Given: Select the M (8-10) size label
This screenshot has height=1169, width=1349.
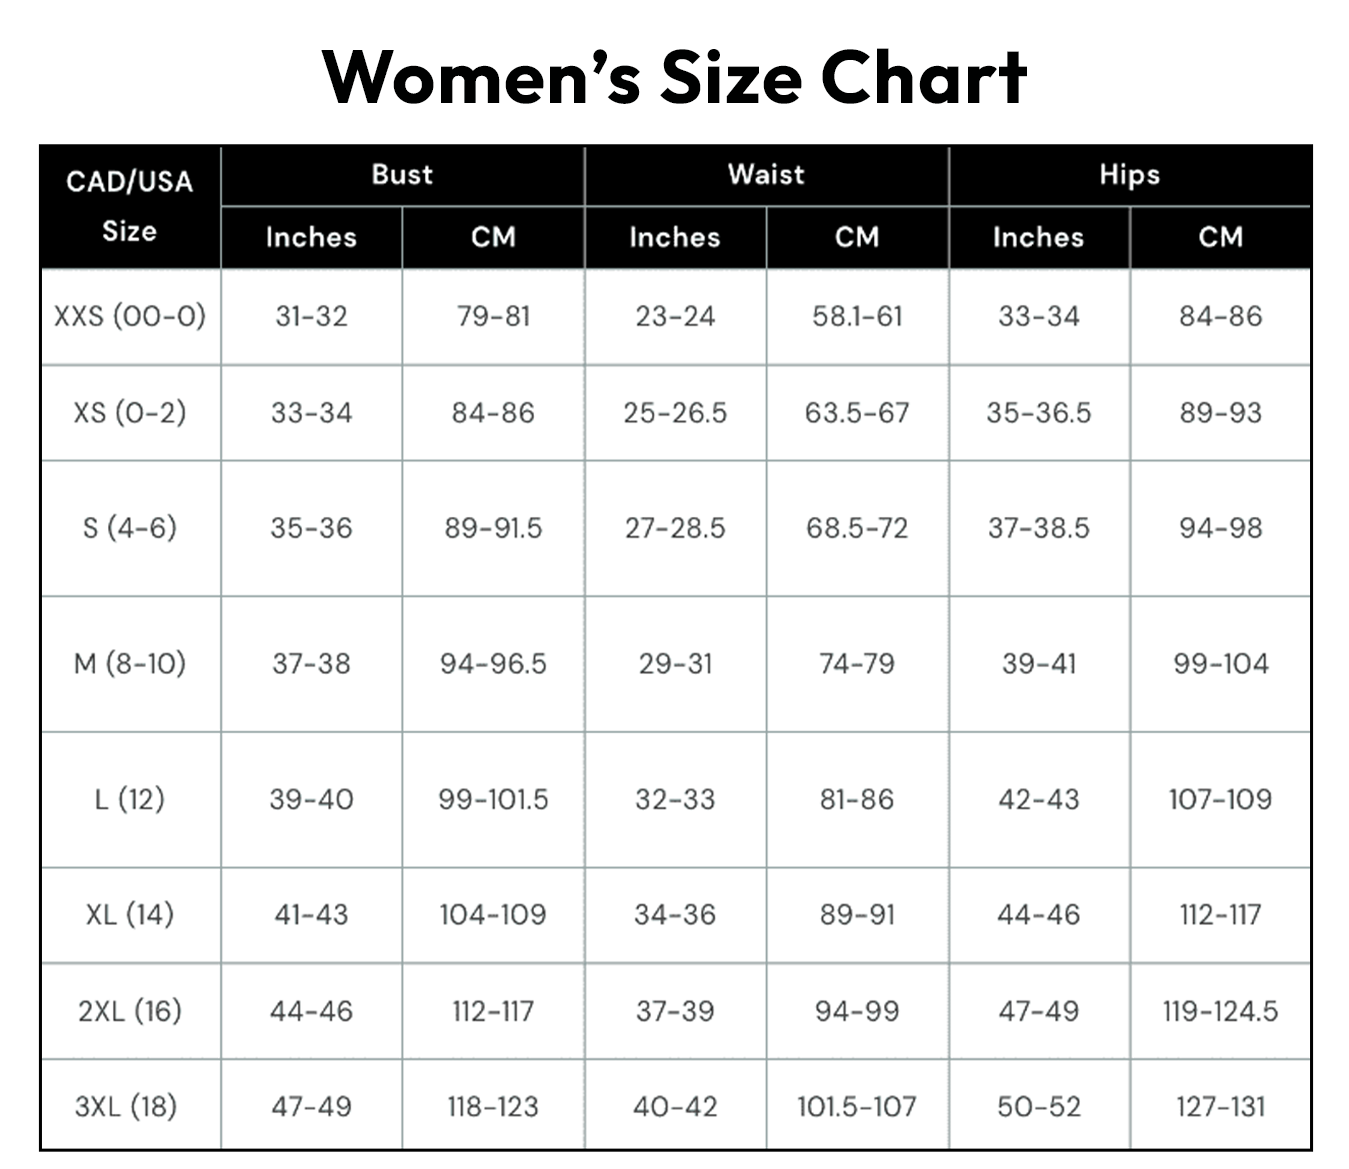Looking at the screenshot, I should [130, 663].
